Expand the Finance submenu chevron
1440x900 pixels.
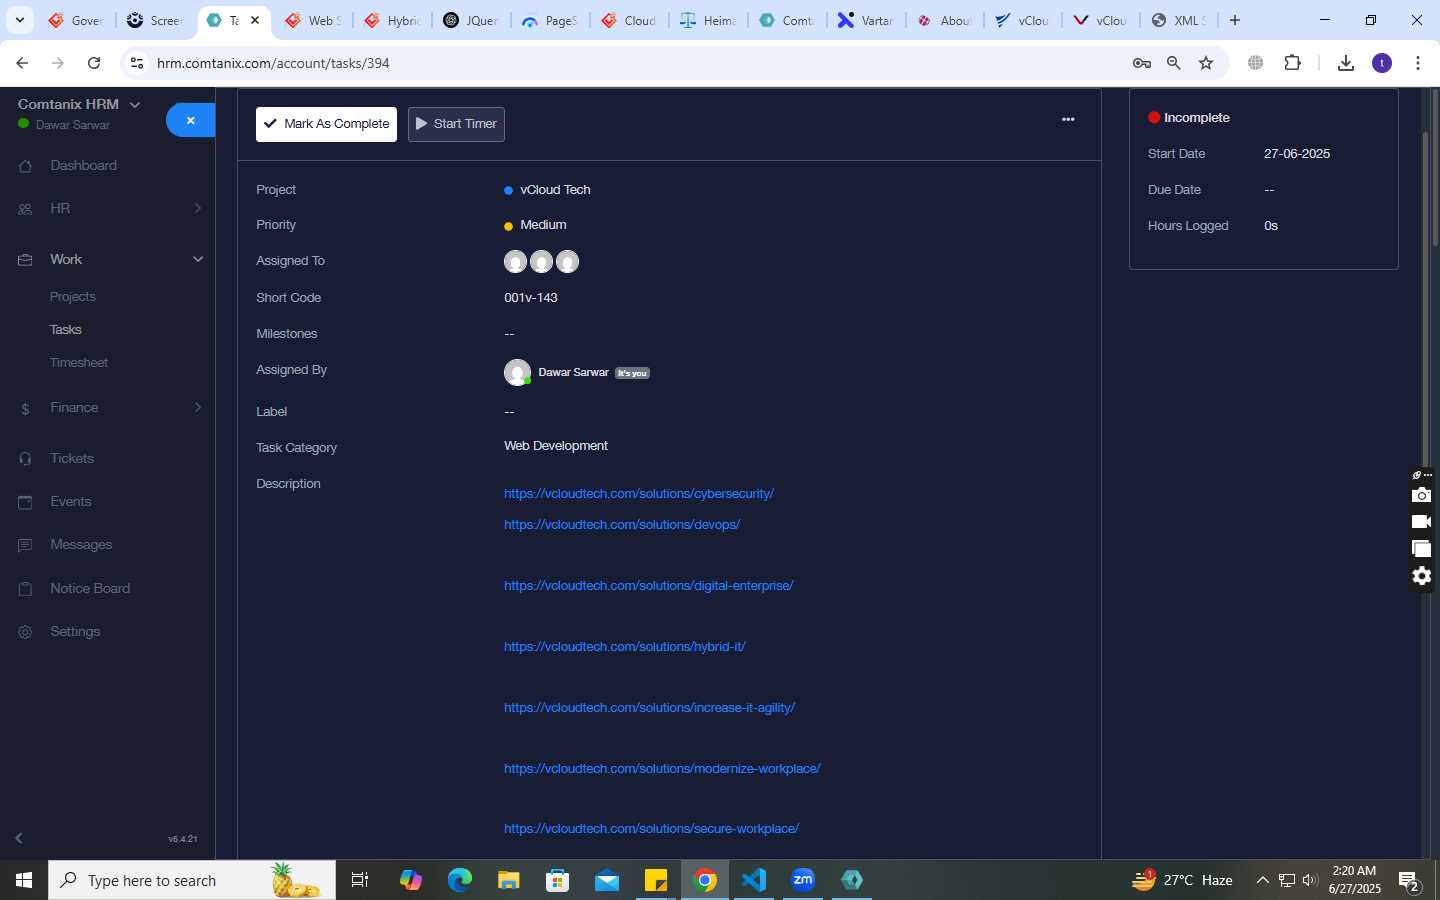pos(198,407)
